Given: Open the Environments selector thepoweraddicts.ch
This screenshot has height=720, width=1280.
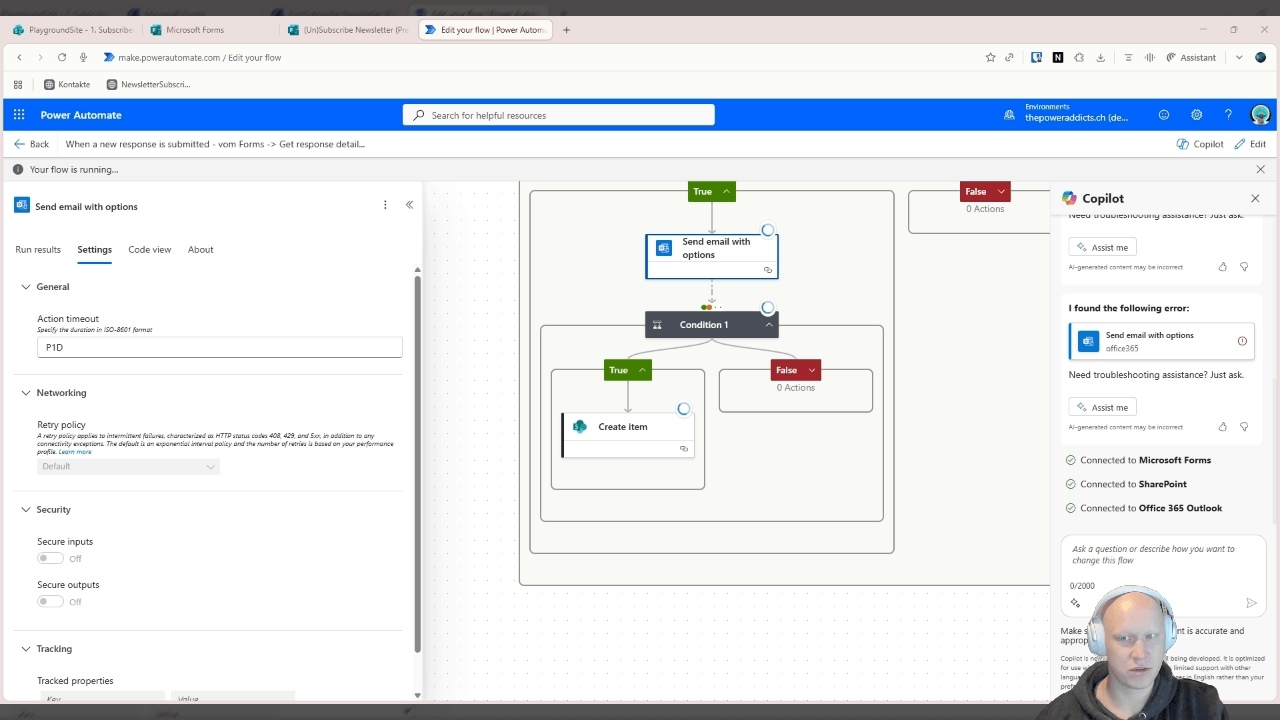Looking at the screenshot, I should click(1067, 113).
